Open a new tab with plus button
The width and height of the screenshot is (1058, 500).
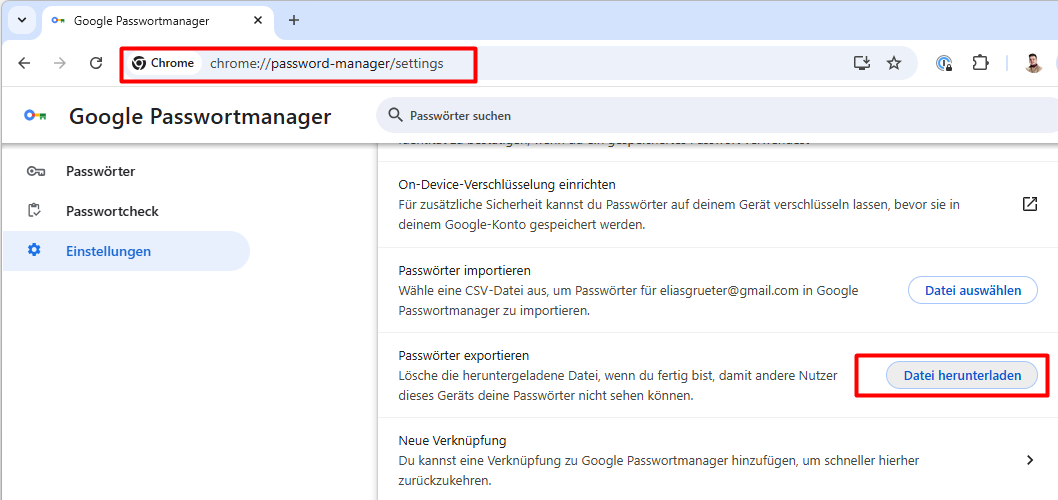point(294,20)
